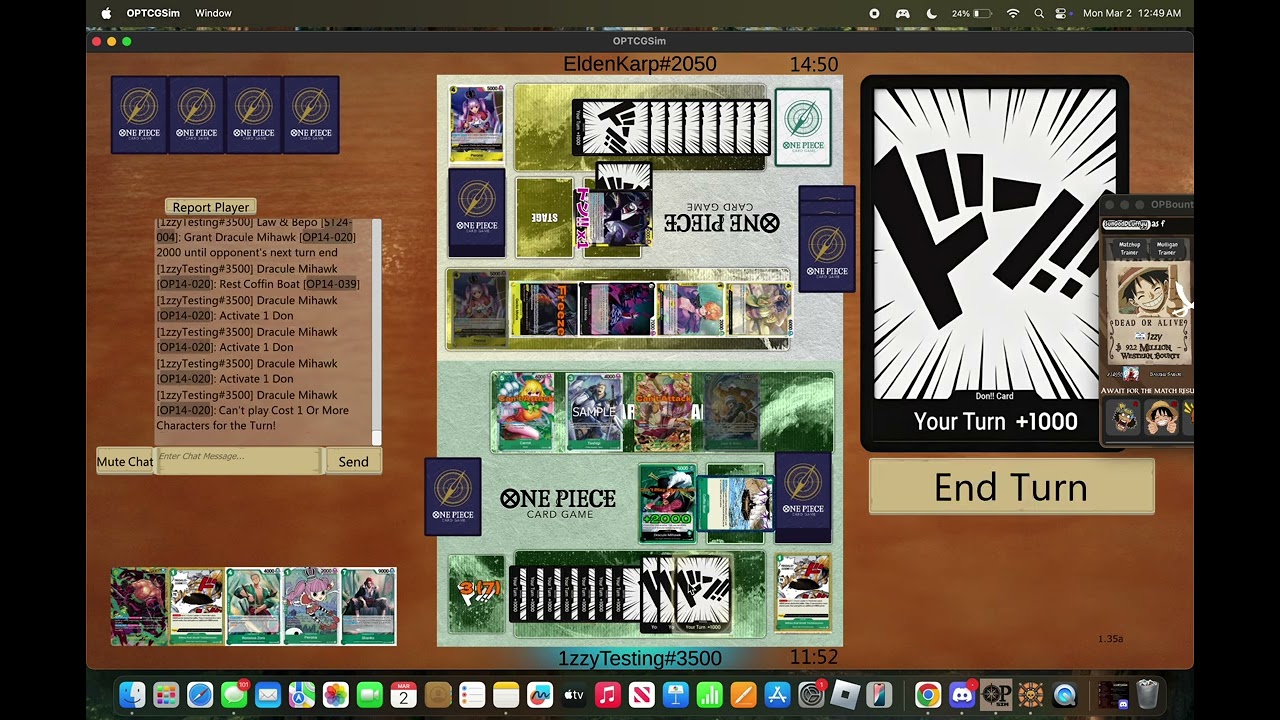This screenshot has width=1280, height=720.
Task: Click the 3 (7) Don counter
Action: coord(477,594)
